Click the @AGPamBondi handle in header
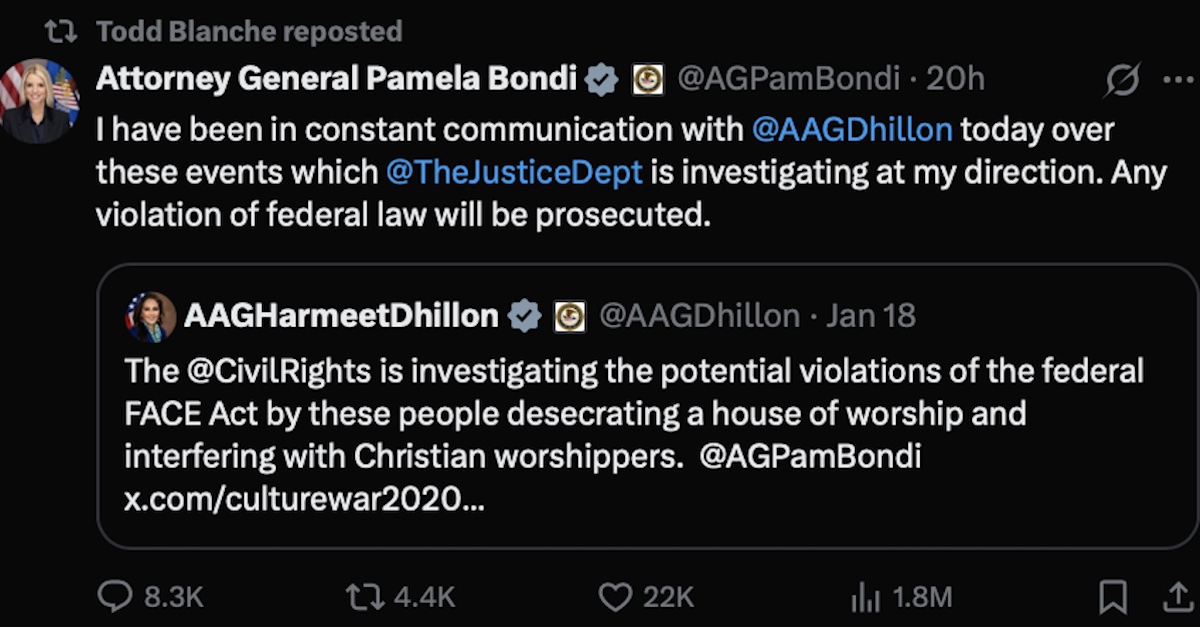This screenshot has width=1200, height=627. (x=788, y=80)
